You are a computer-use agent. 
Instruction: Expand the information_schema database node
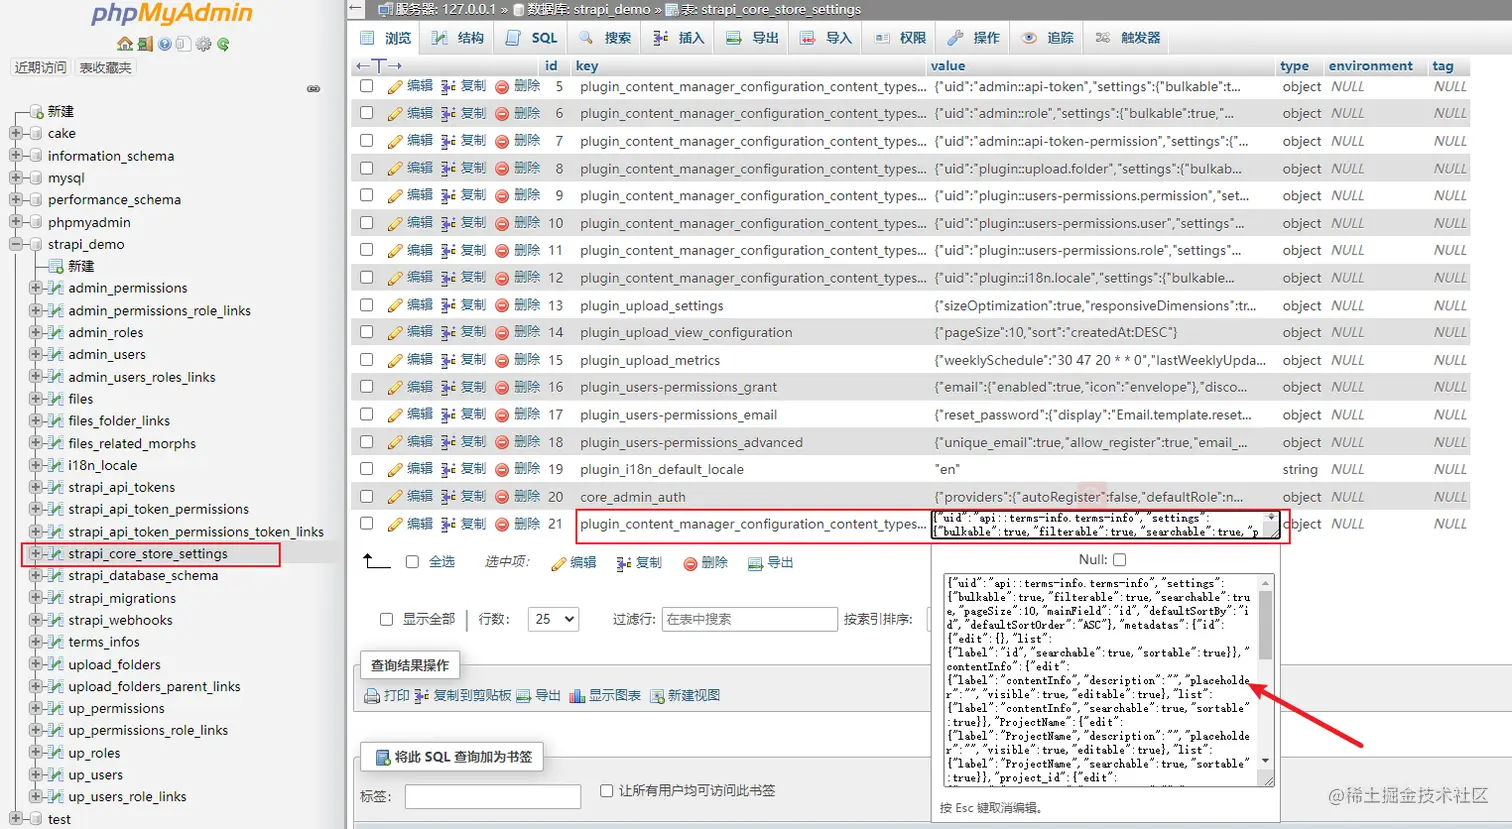[x=15, y=155]
